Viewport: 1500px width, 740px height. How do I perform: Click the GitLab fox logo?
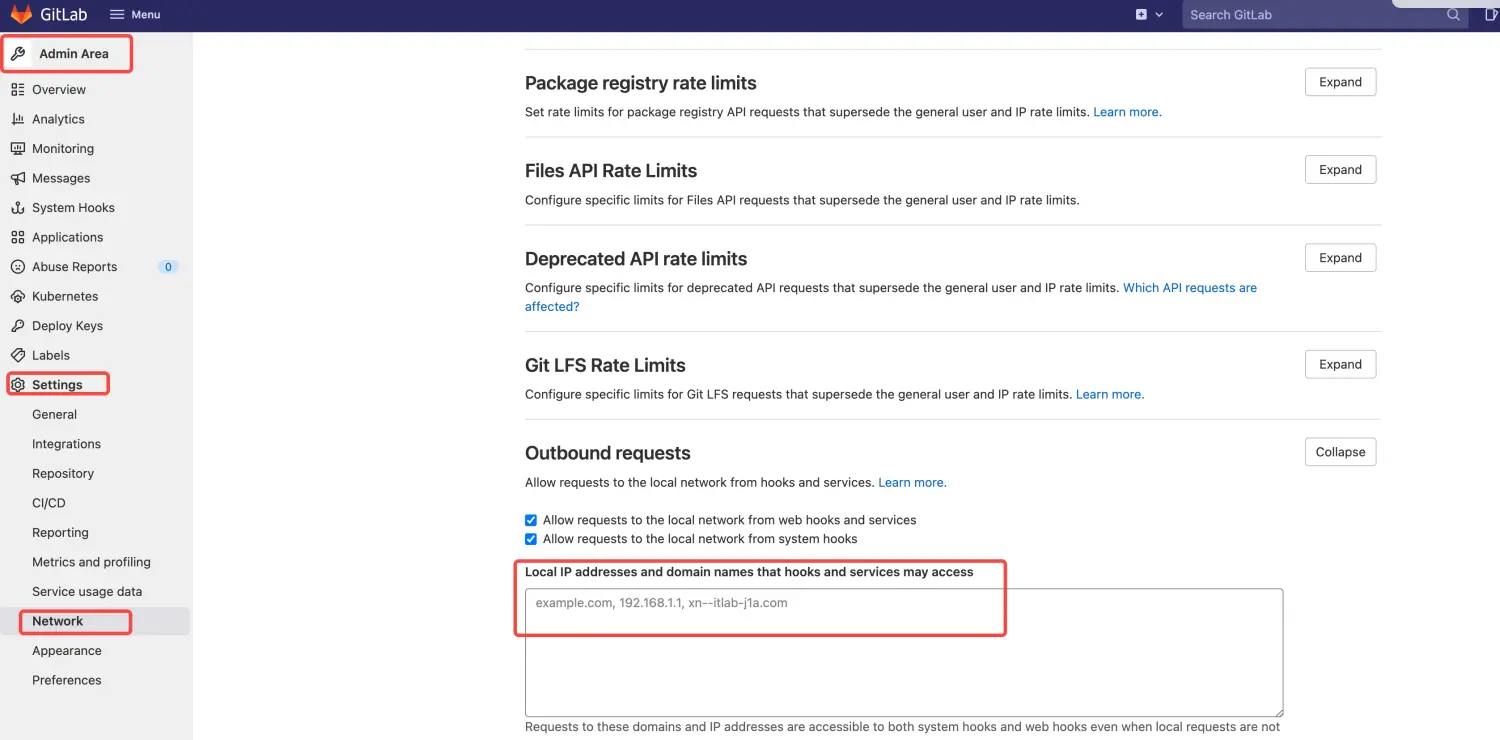coord(21,14)
